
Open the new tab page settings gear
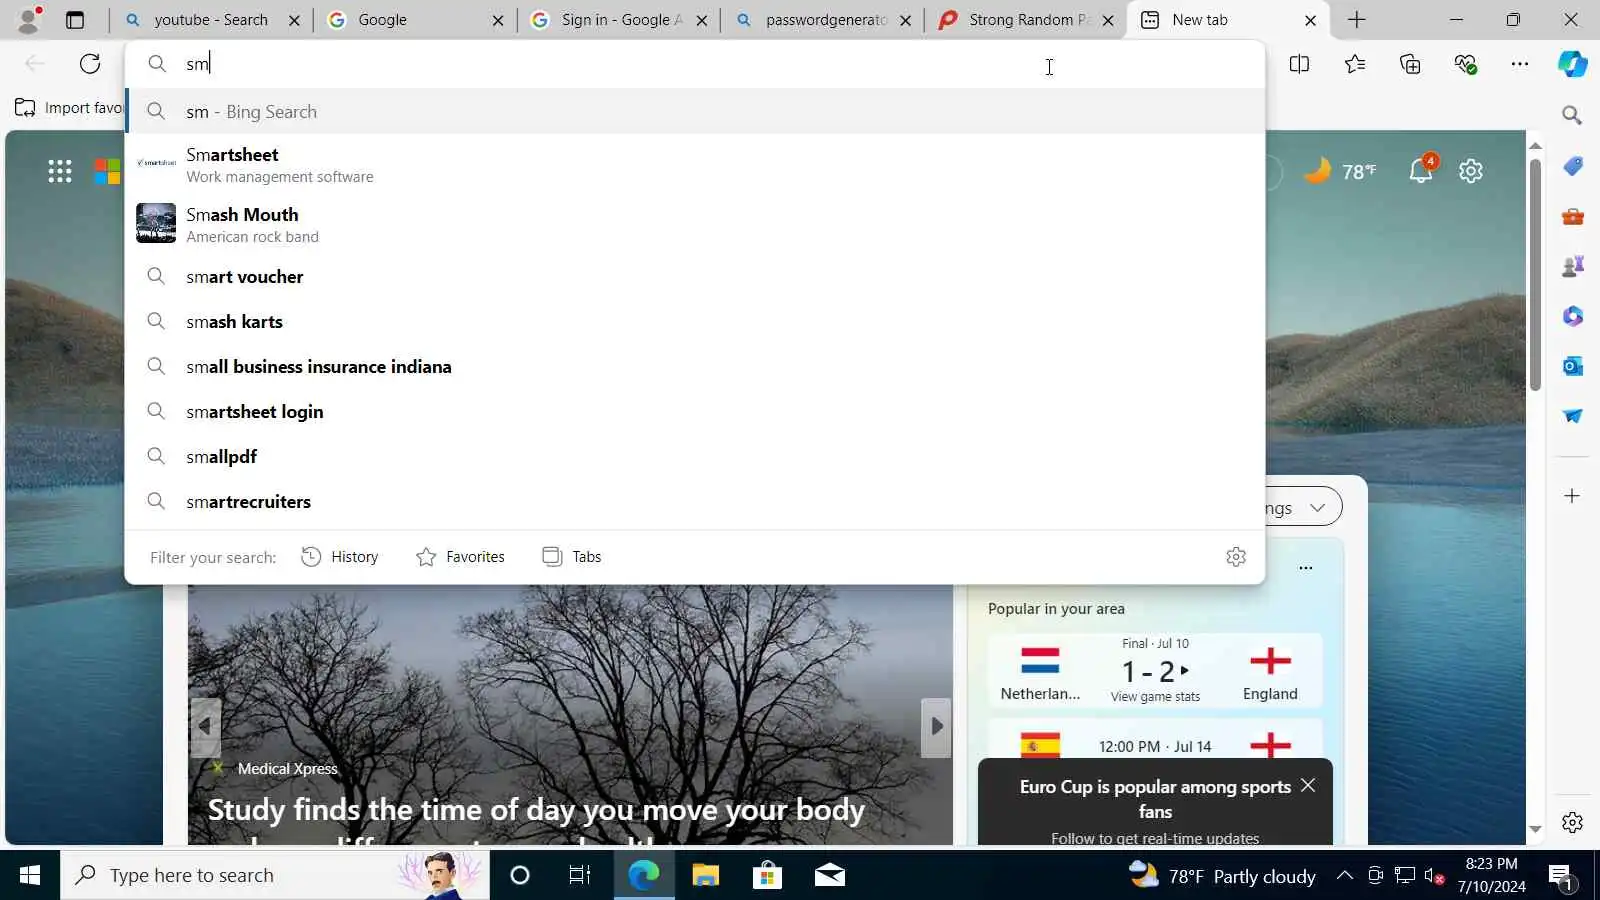(1470, 171)
